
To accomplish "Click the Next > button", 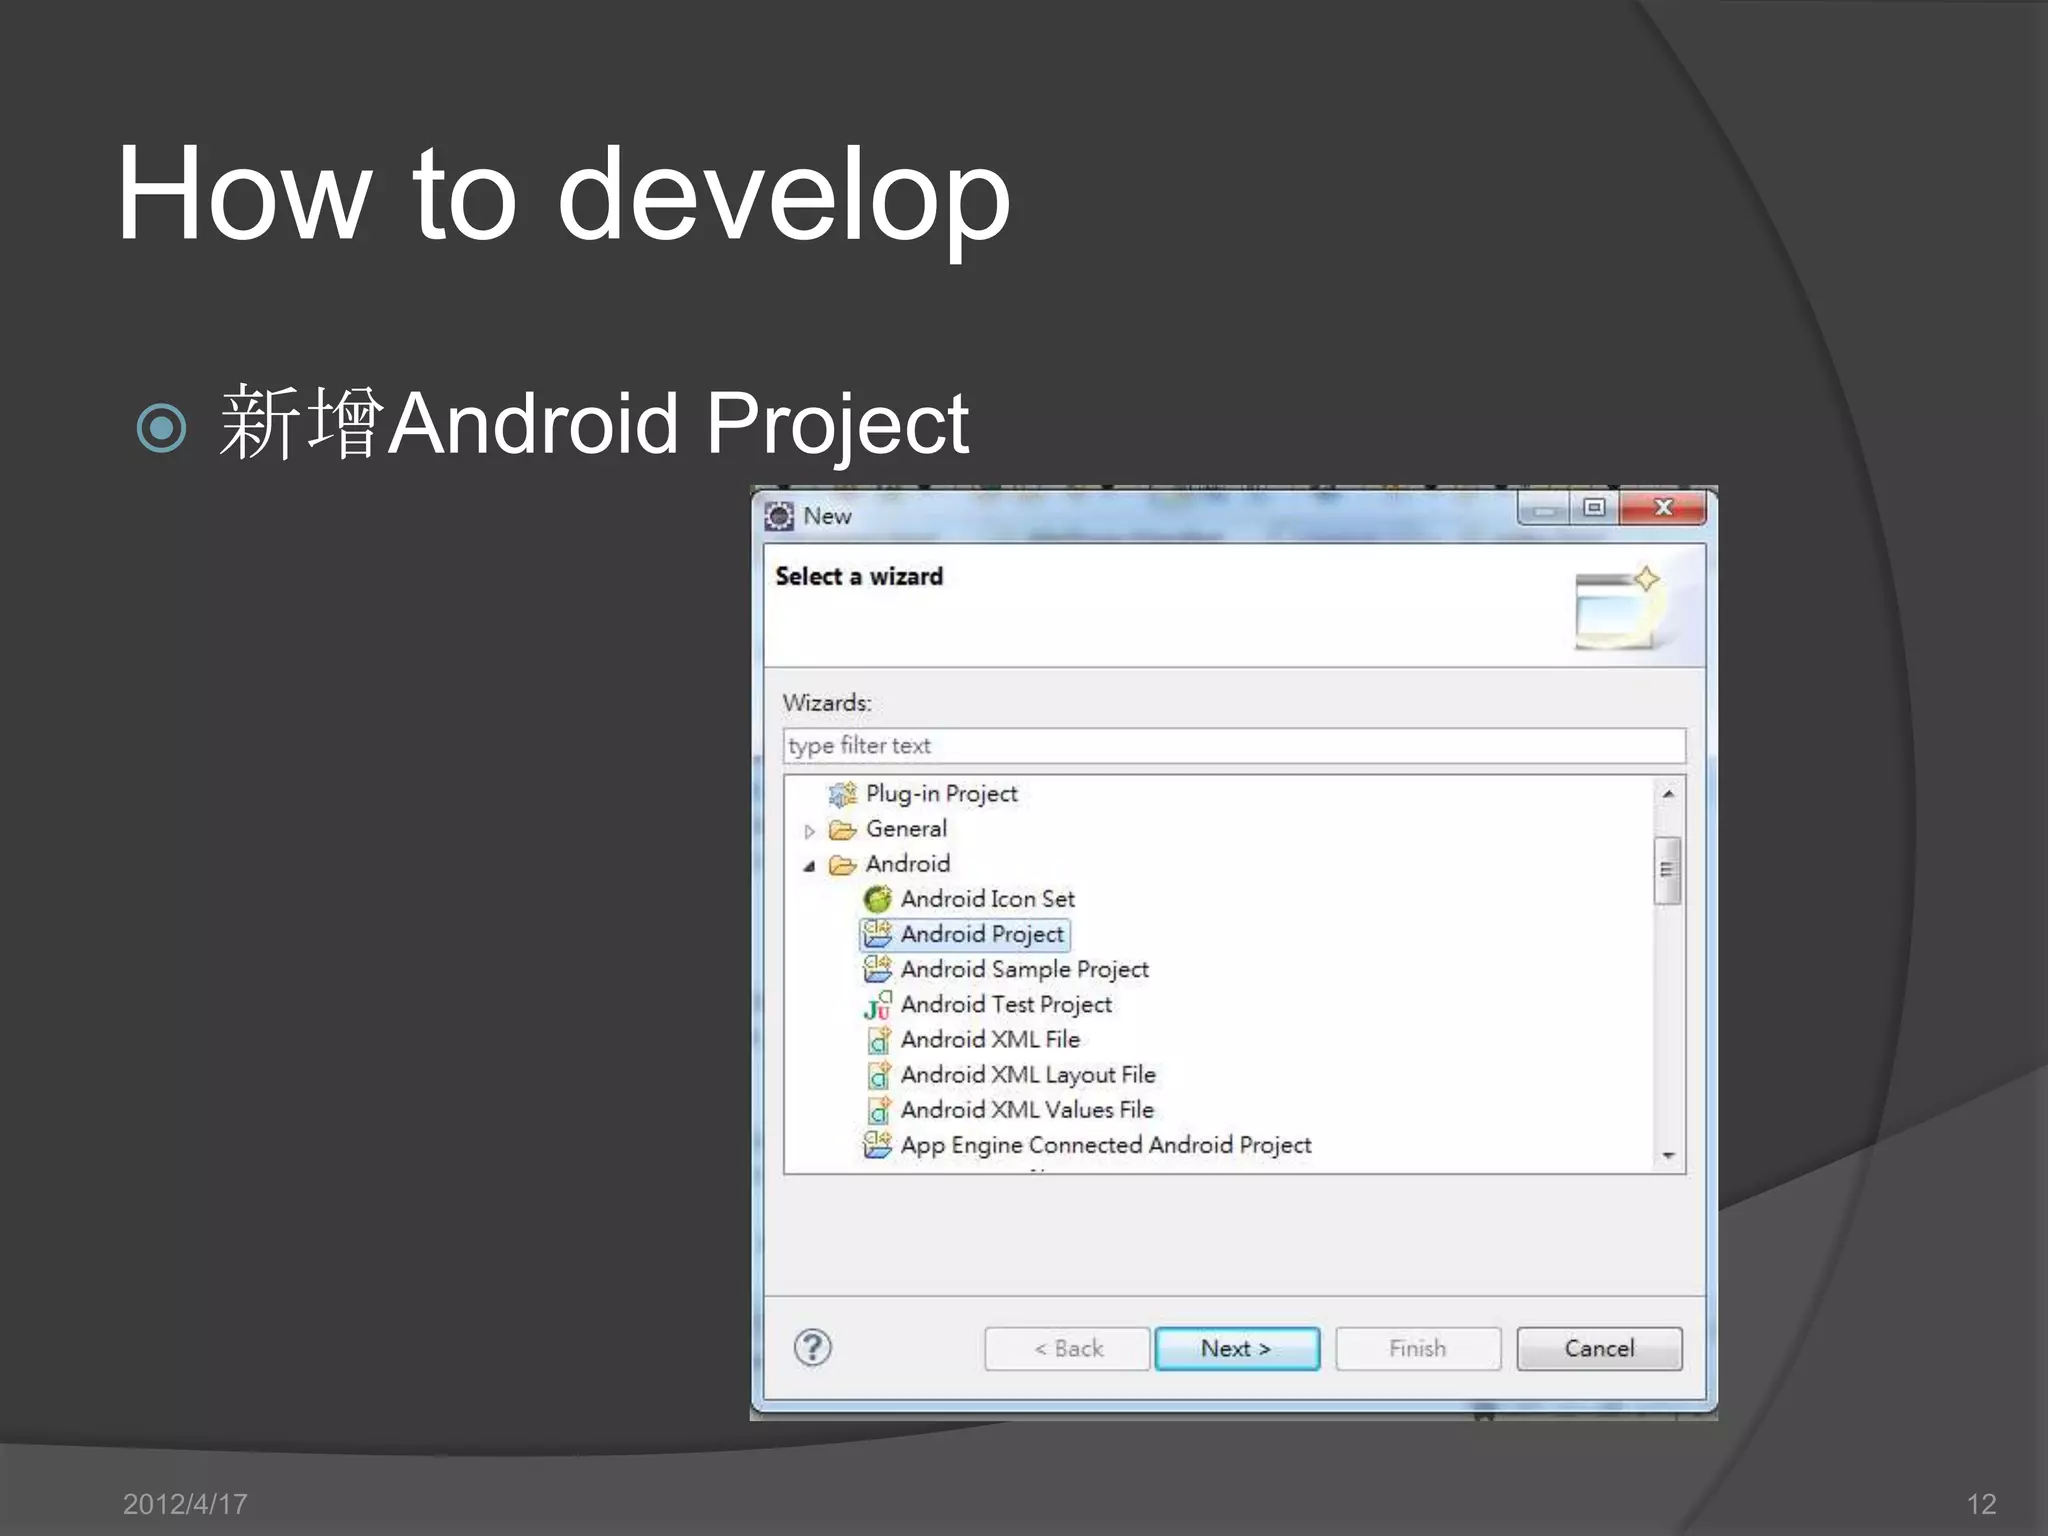I will (1237, 1349).
